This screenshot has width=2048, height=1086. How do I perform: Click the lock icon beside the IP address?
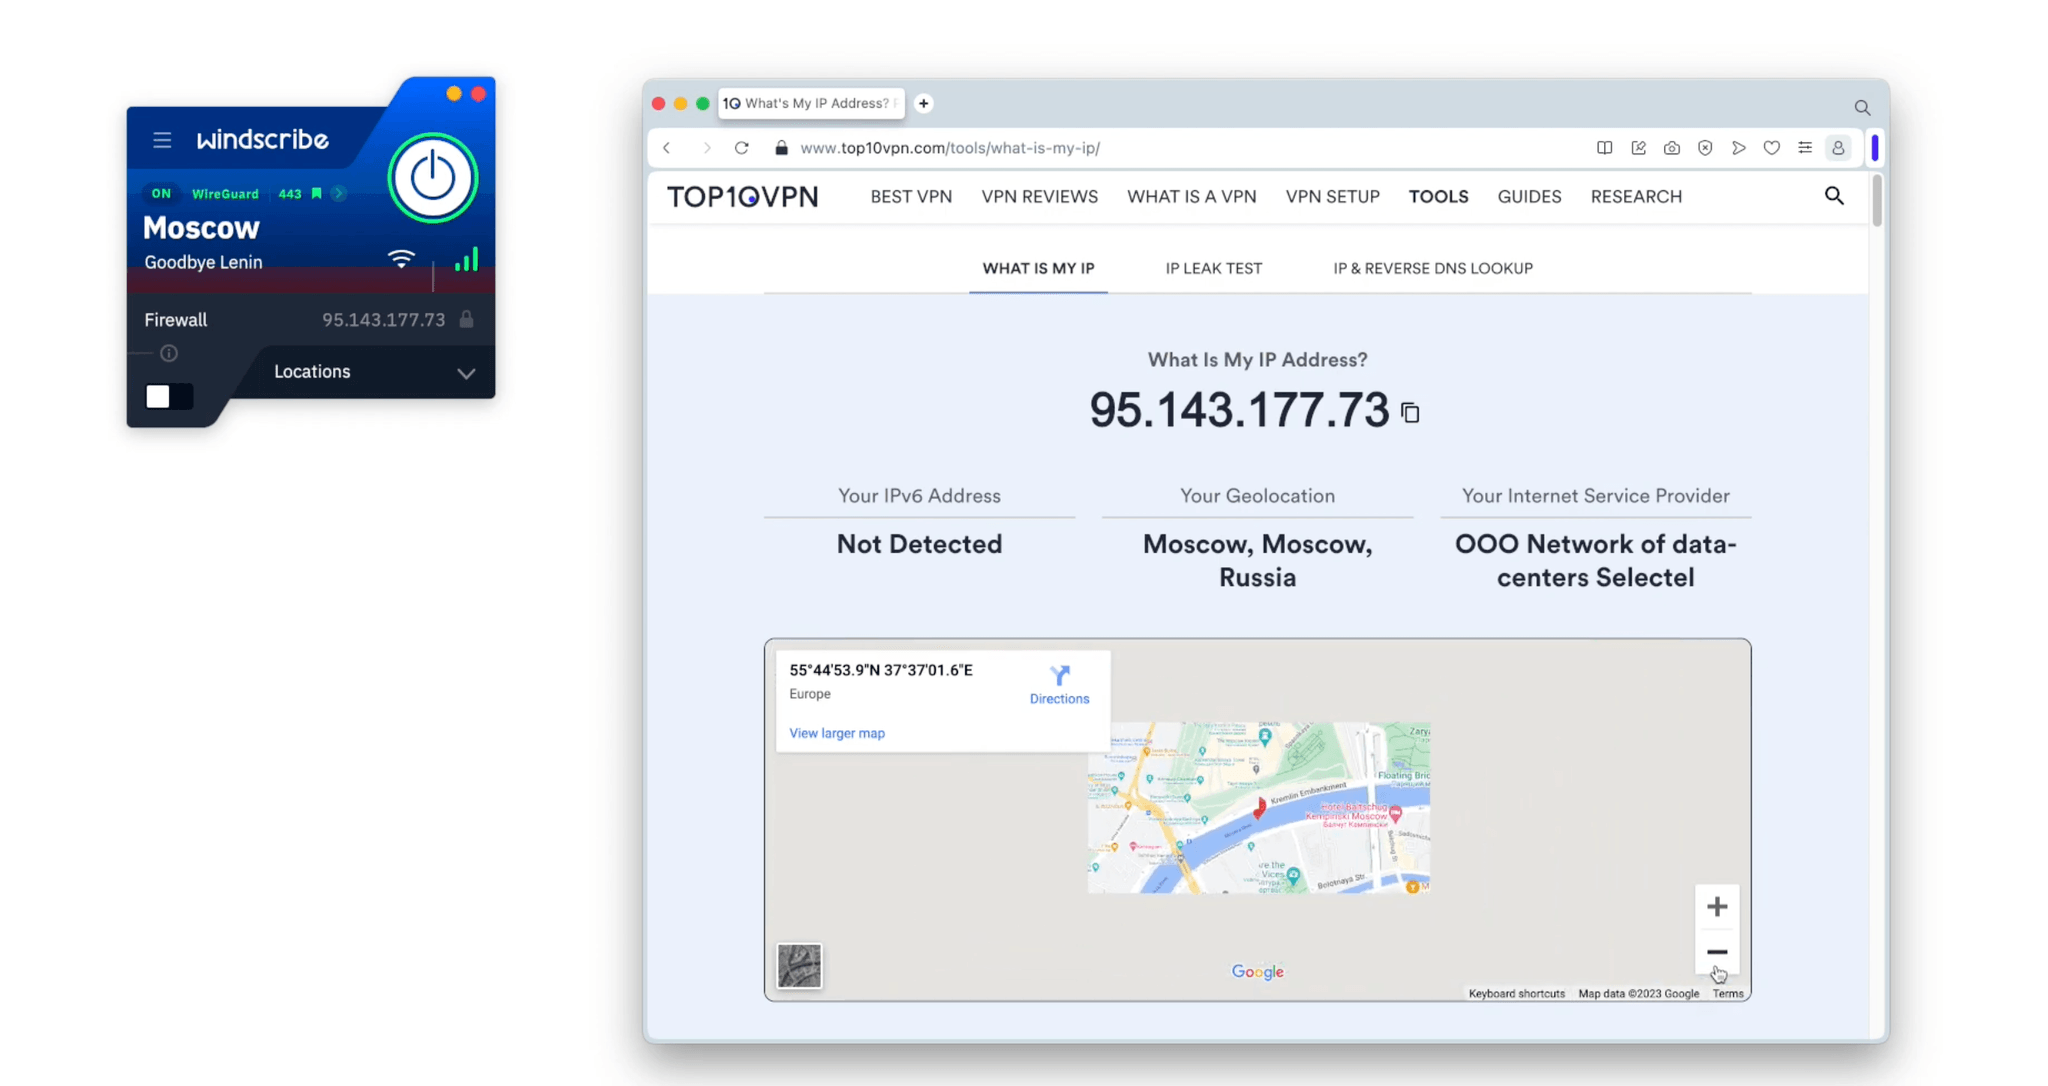coord(466,320)
